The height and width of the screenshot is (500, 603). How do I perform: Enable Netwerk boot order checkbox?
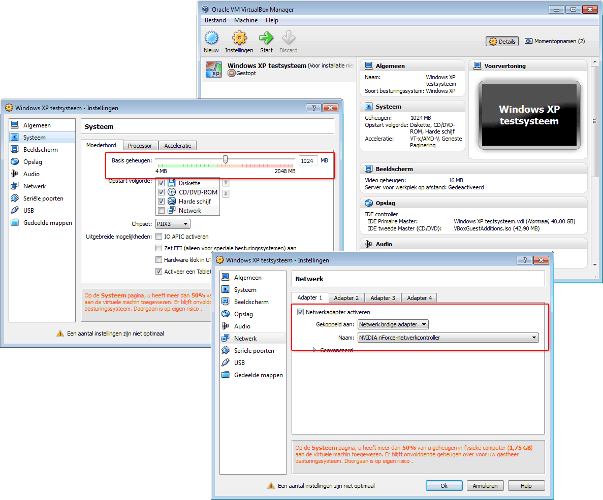161,210
